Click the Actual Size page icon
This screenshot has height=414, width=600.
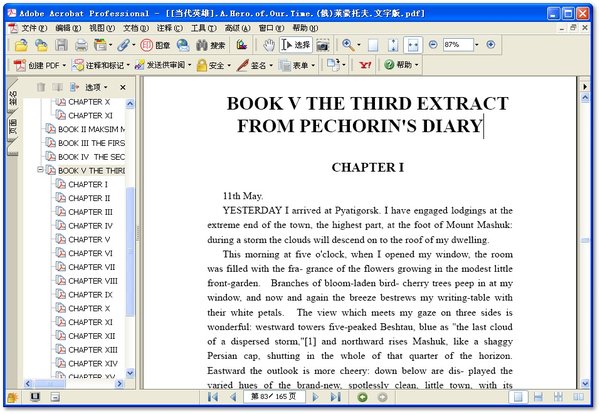pyautogui.click(x=373, y=45)
